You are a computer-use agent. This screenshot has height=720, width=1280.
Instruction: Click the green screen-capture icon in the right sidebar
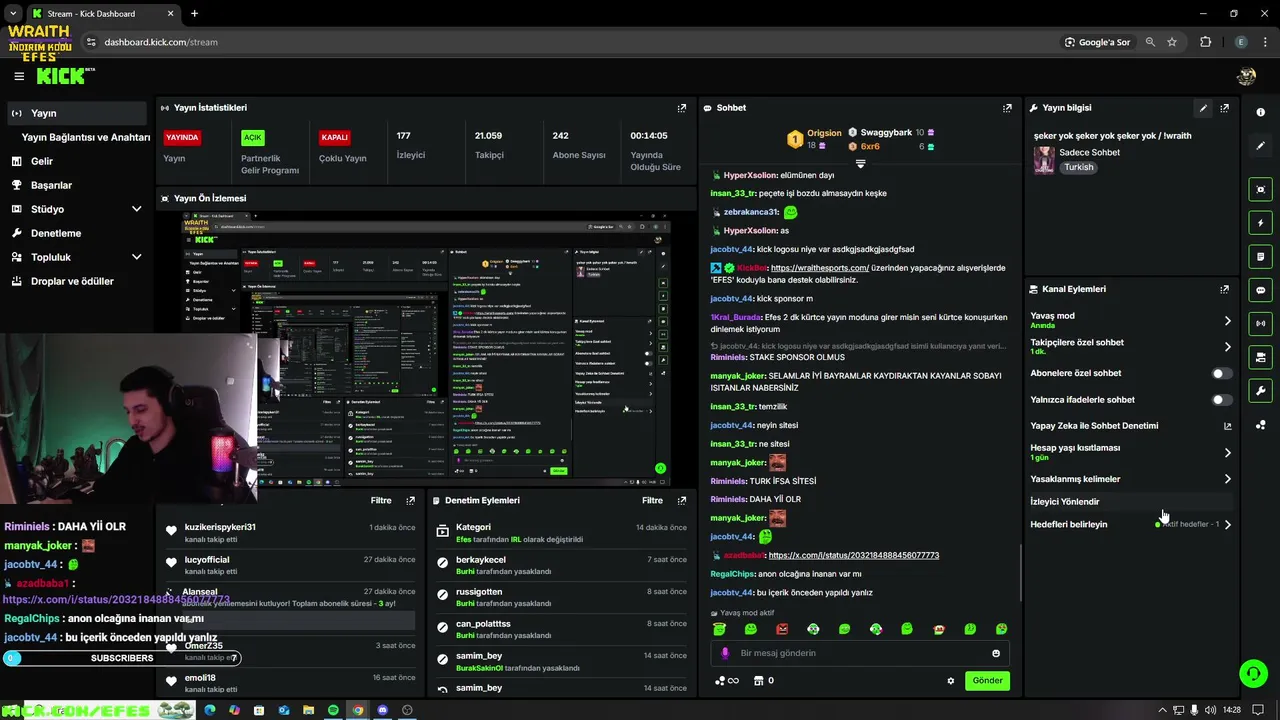tap(1261, 189)
